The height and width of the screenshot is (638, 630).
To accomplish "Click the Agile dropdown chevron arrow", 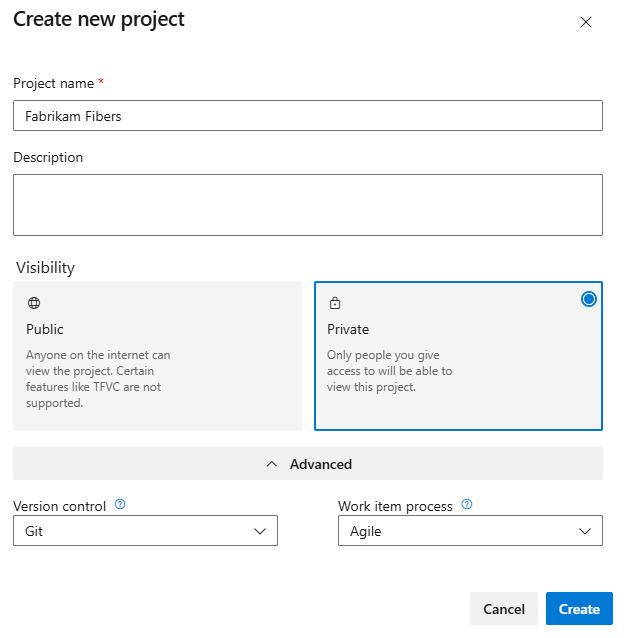I will [x=585, y=531].
